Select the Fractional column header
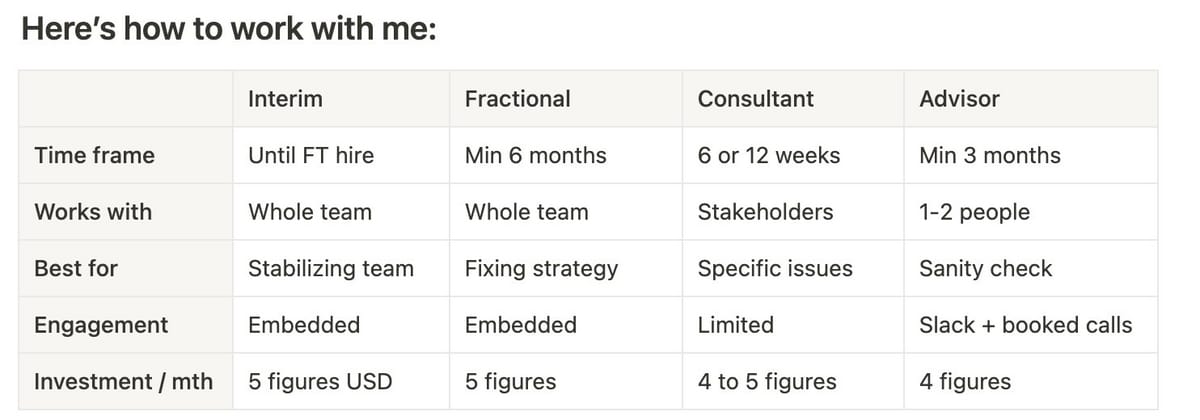Screen dimensions: 1200x420 [517, 99]
